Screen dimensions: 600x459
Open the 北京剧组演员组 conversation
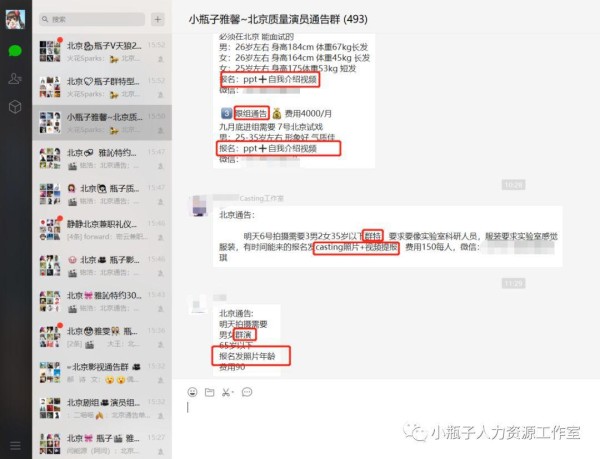pyautogui.click(x=102, y=408)
